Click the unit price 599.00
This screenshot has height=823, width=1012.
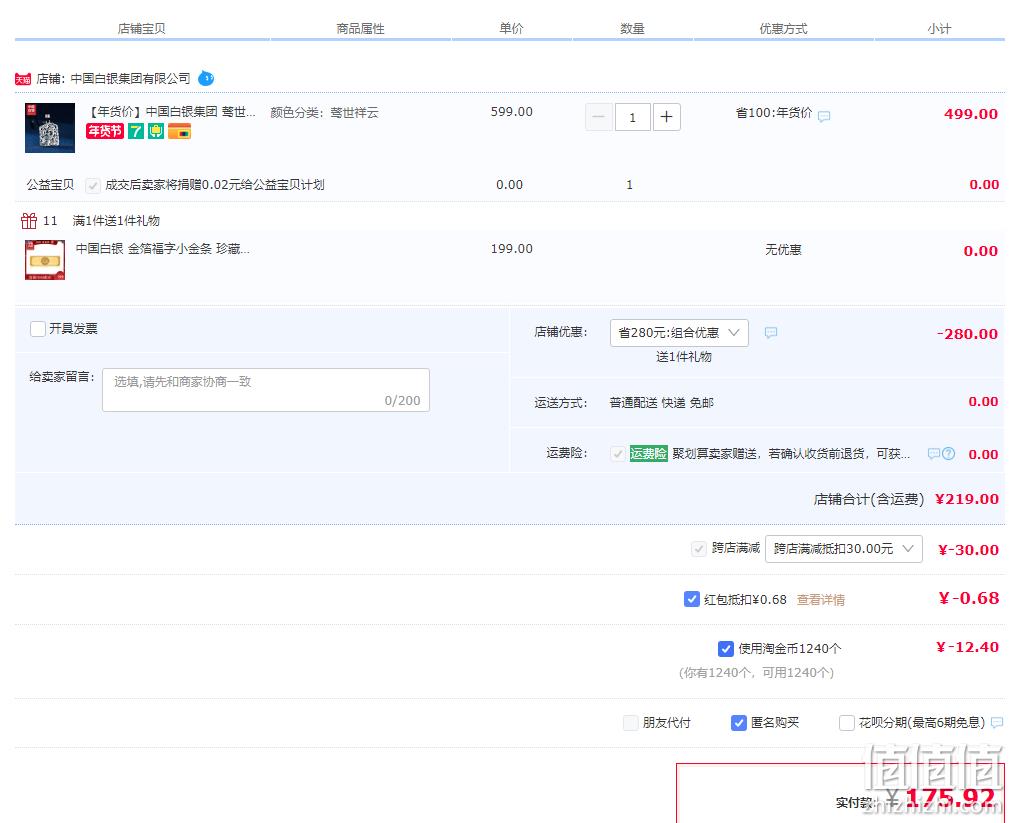512,112
